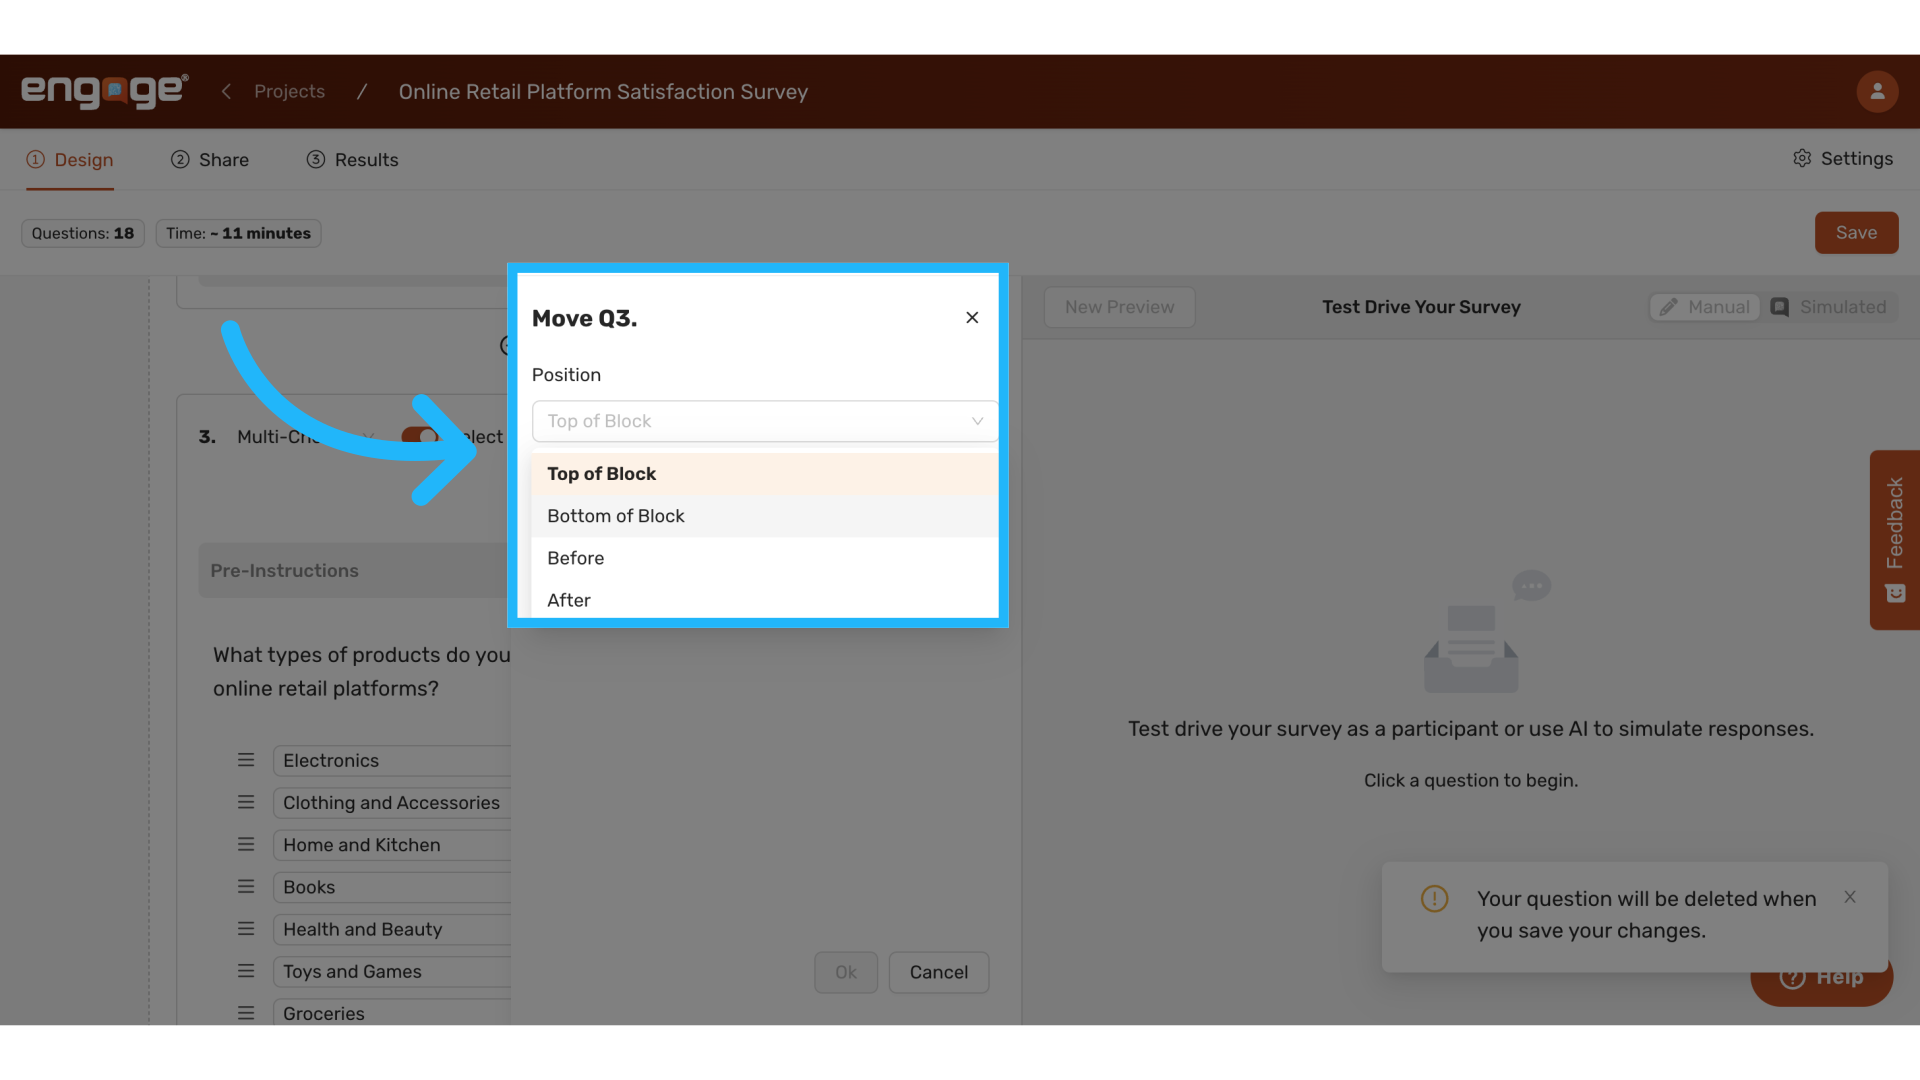The width and height of the screenshot is (1920, 1080).
Task: Click drag handle for Clothing and Accessories
Action: click(x=246, y=802)
